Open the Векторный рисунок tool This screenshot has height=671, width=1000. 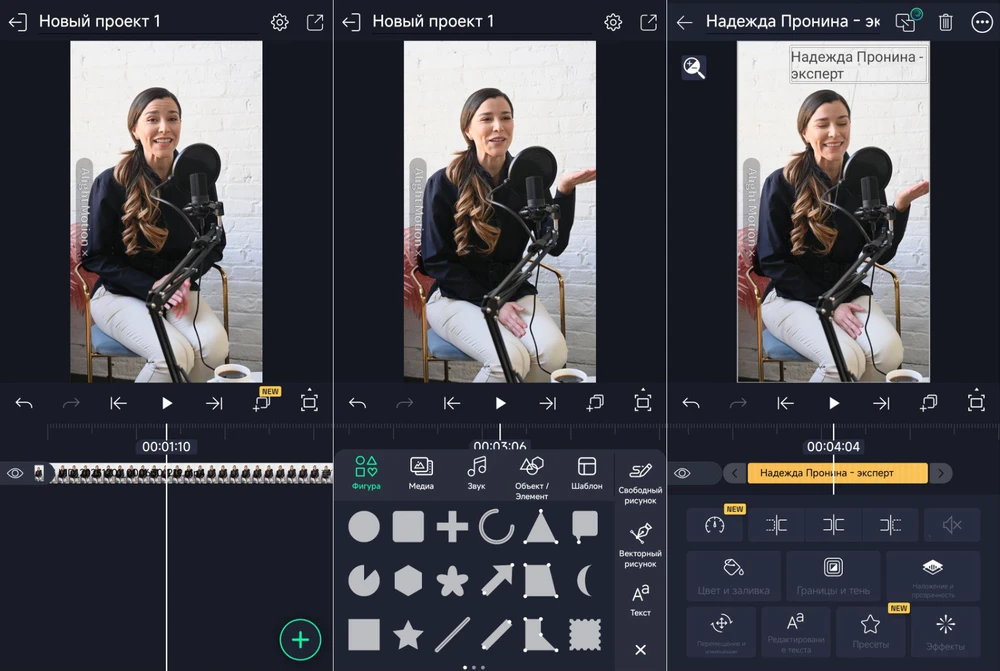[640, 544]
